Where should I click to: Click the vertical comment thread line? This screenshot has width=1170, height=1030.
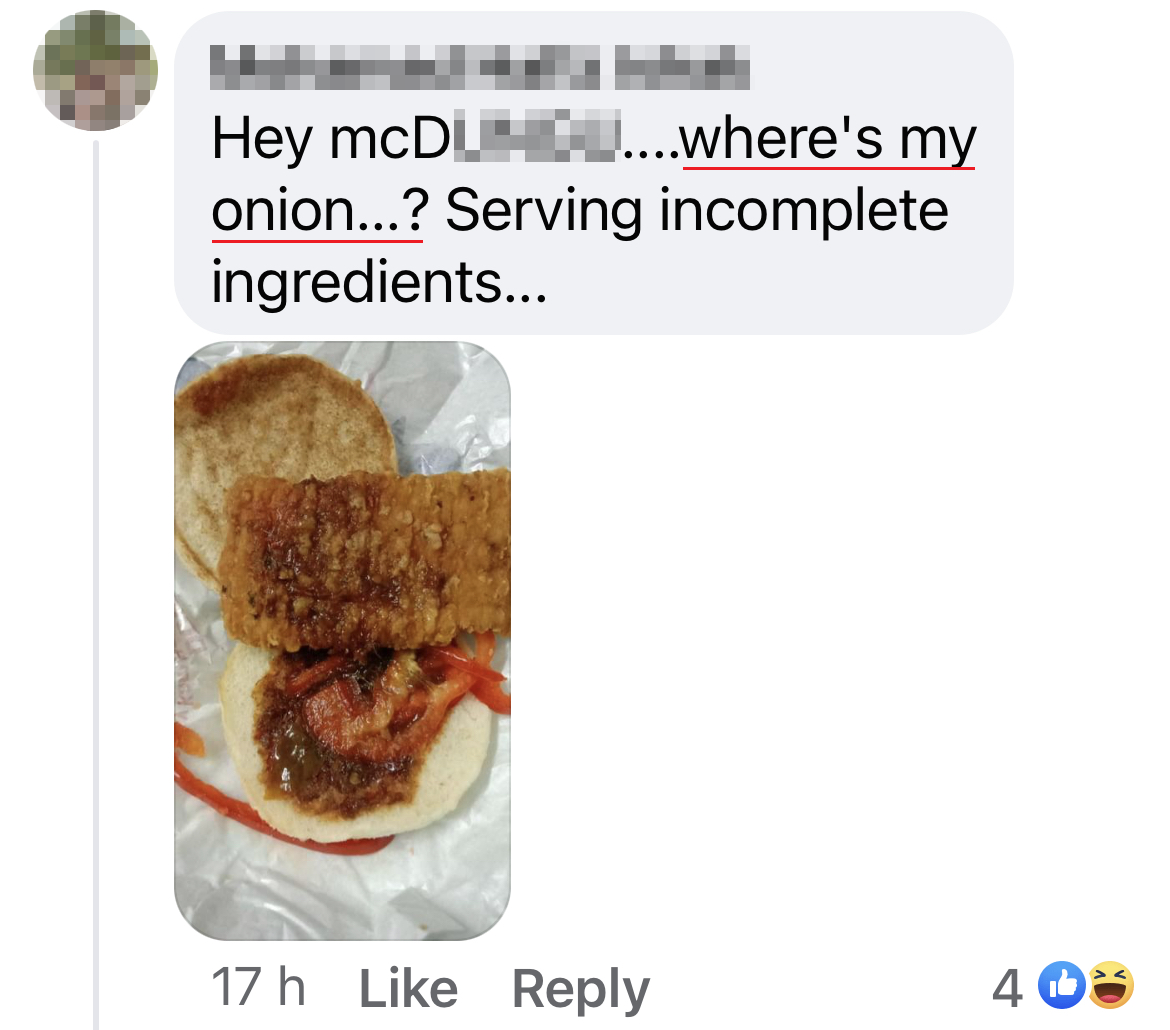click(96, 586)
